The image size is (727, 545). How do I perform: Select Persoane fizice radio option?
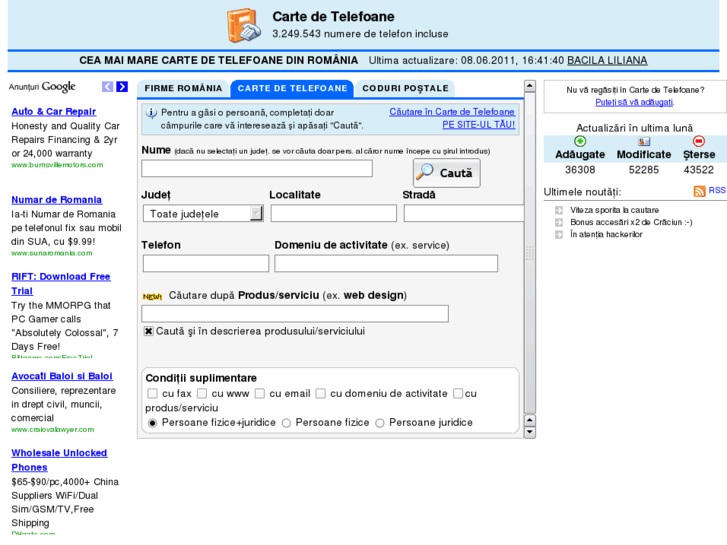tap(287, 423)
